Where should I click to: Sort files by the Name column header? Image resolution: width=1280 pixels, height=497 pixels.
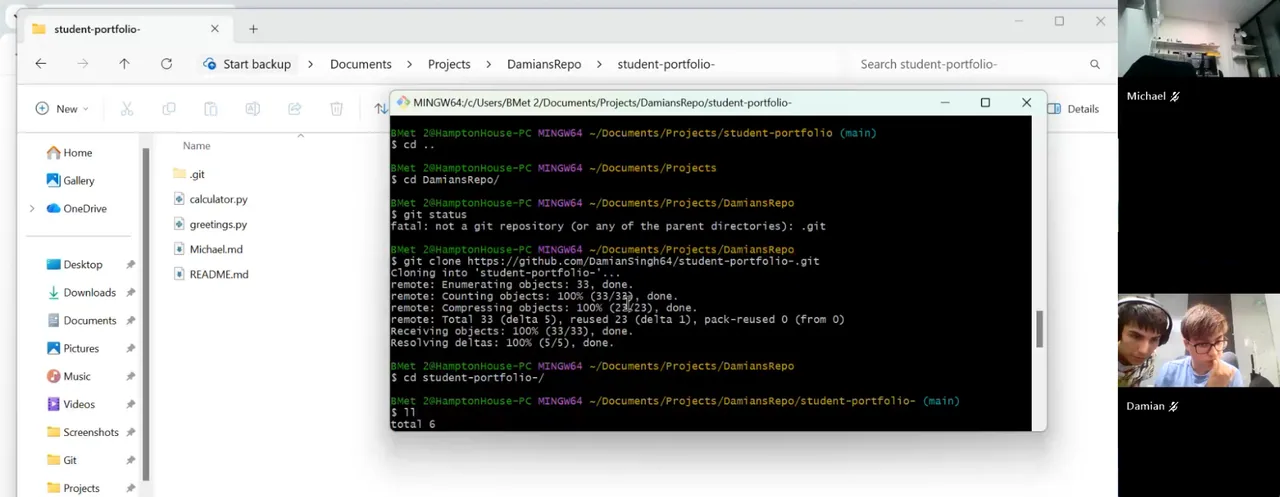(196, 146)
